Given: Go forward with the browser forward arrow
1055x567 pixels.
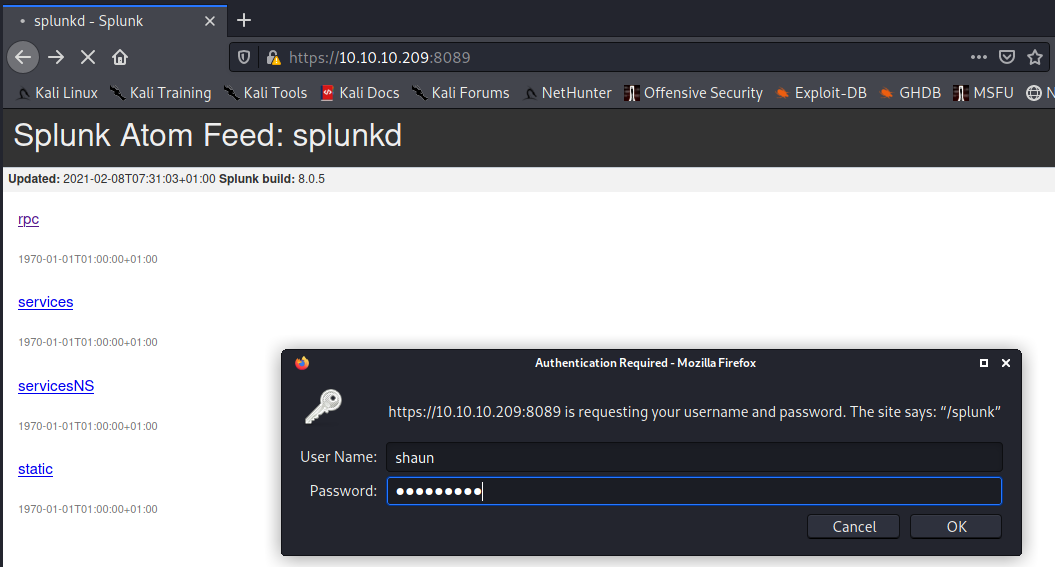Looking at the screenshot, I should click(56, 57).
